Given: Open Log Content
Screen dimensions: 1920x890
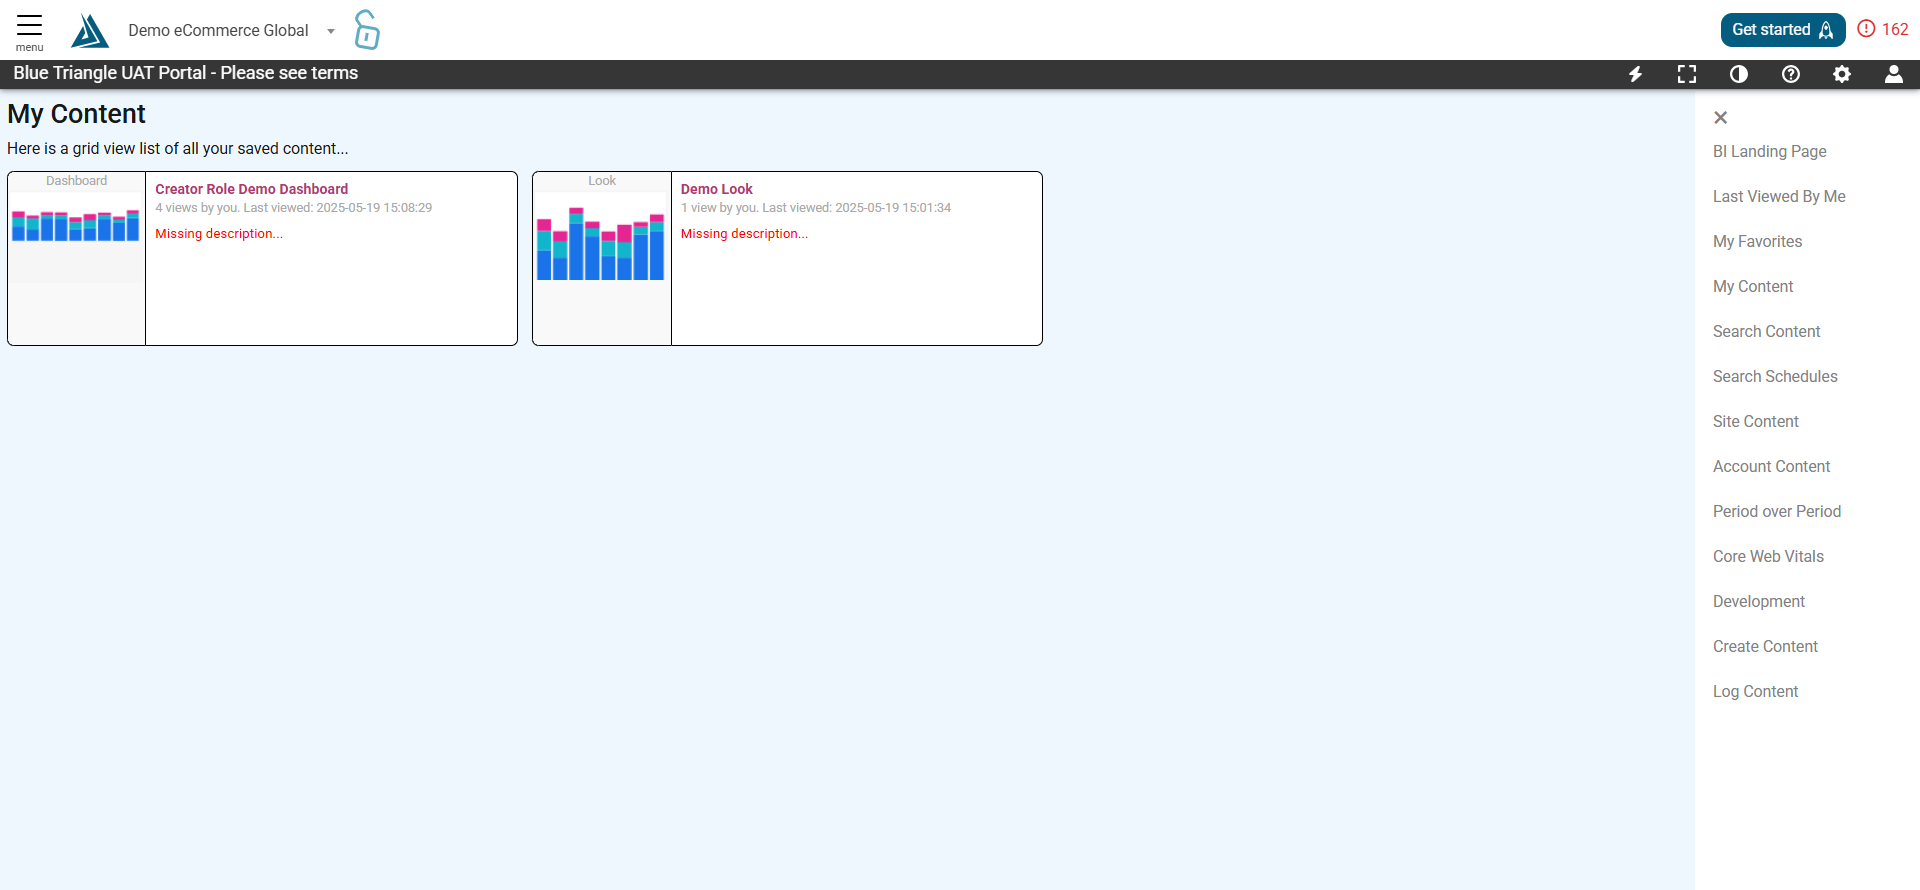Looking at the screenshot, I should (x=1755, y=691).
